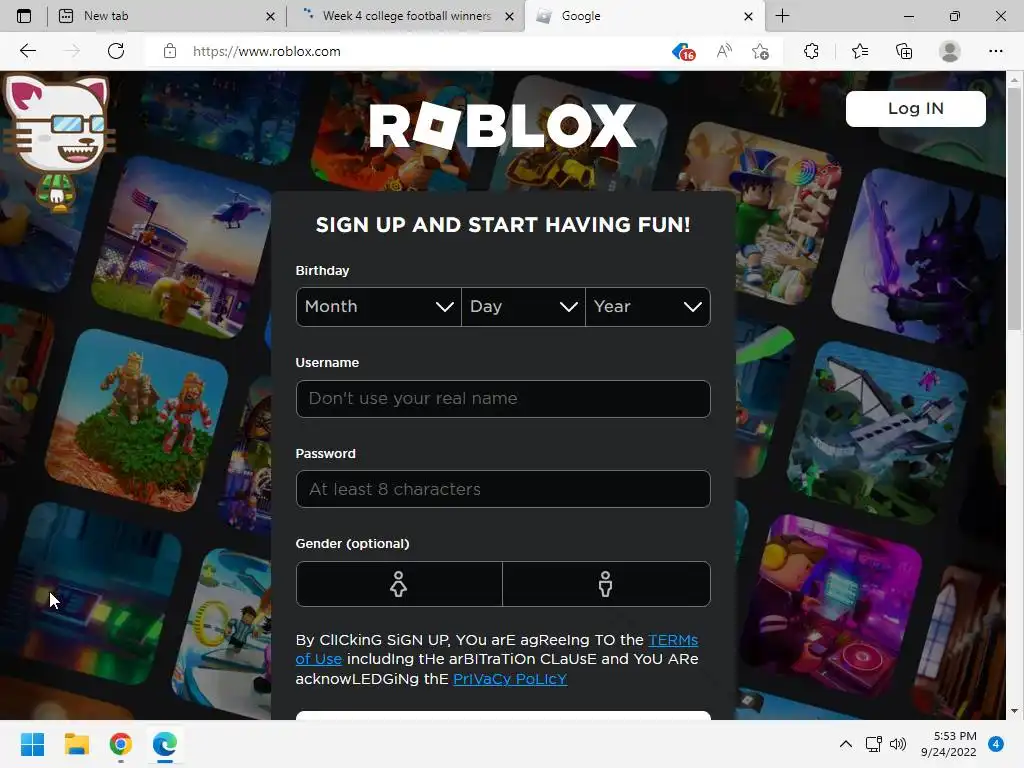Image resolution: width=1024 pixels, height=768 pixels.
Task: Open the Year birthday dropdown
Action: [x=648, y=307]
